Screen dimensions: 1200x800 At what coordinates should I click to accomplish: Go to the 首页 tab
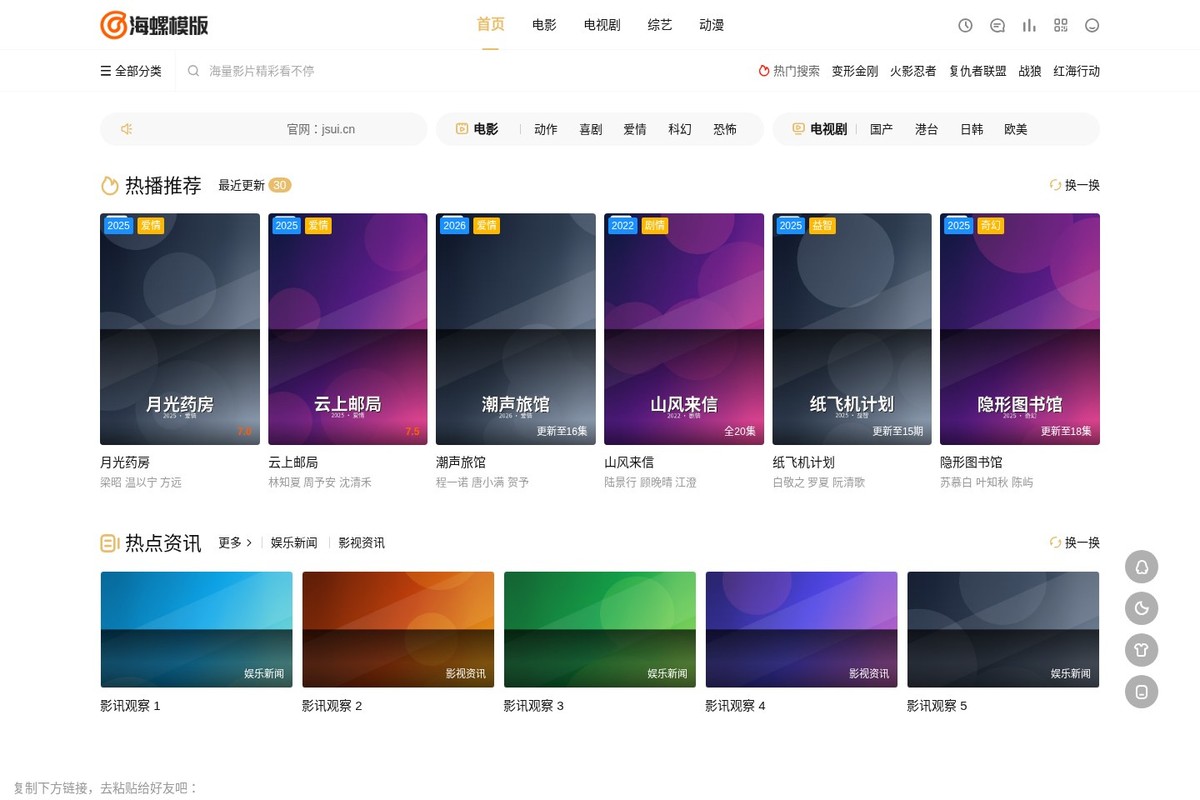(x=490, y=25)
